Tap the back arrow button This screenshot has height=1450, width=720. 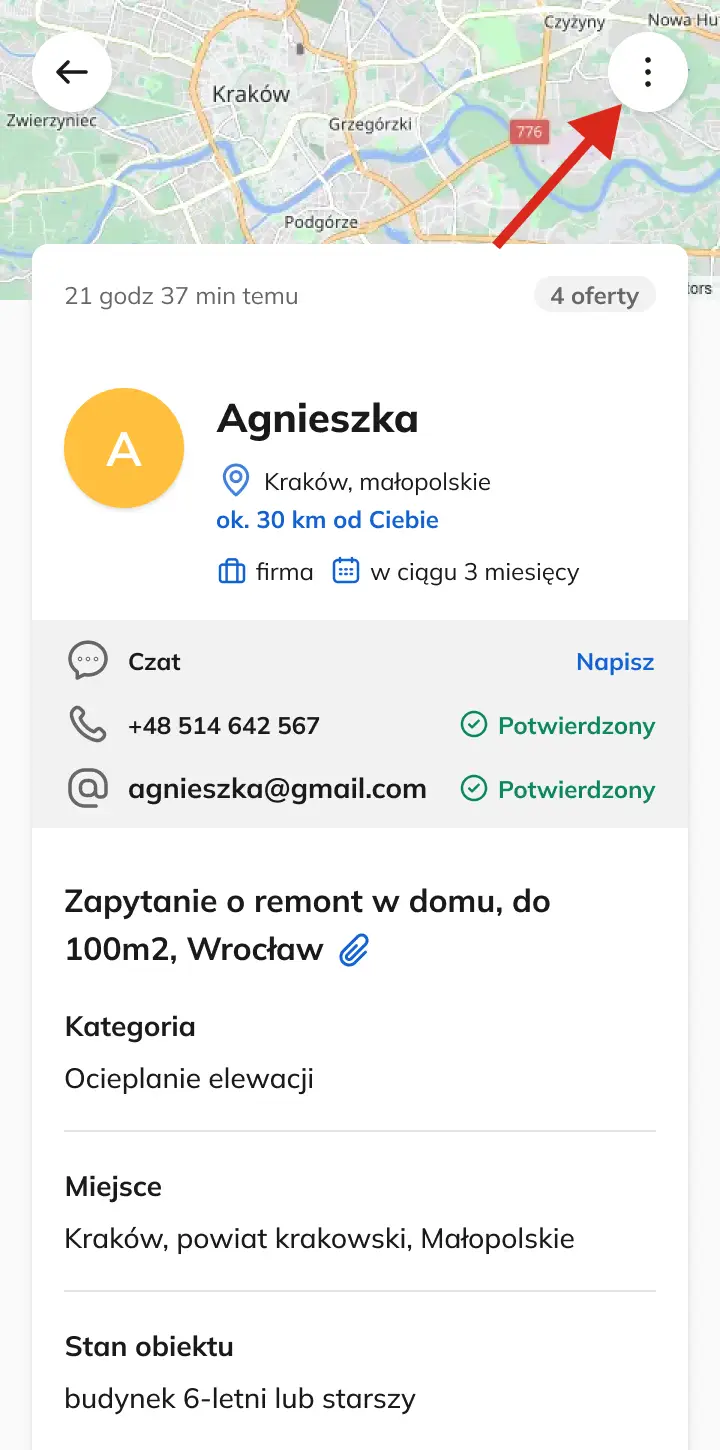[x=71, y=72]
